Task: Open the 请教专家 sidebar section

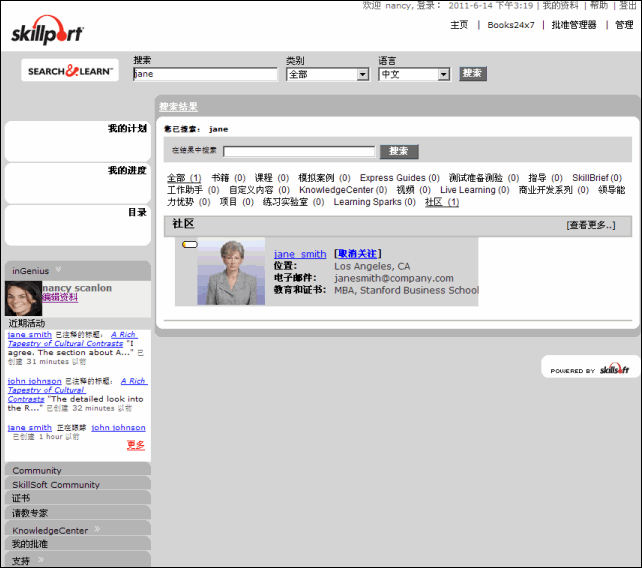Action: tap(78, 513)
